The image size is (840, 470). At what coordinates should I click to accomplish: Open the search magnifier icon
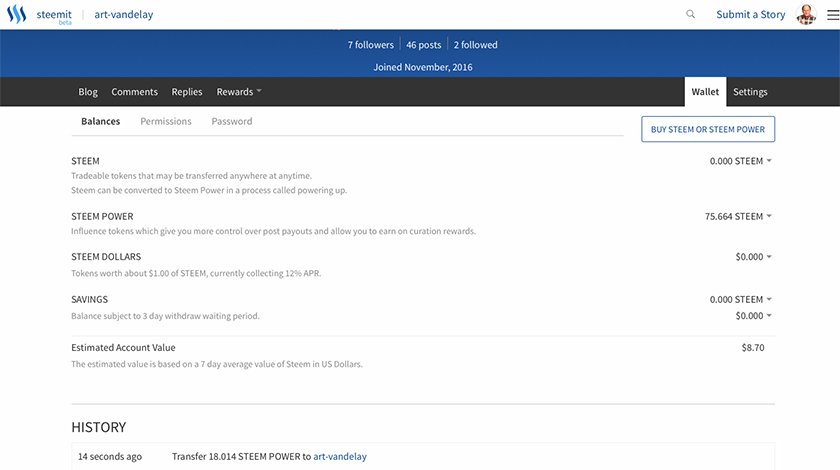pos(691,14)
